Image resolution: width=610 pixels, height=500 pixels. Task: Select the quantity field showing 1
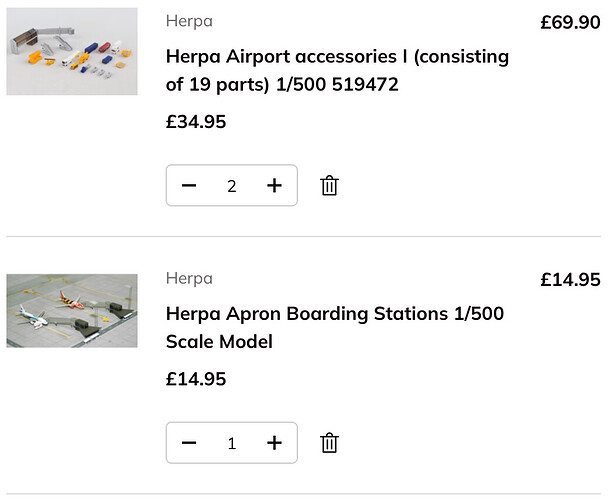click(231, 443)
